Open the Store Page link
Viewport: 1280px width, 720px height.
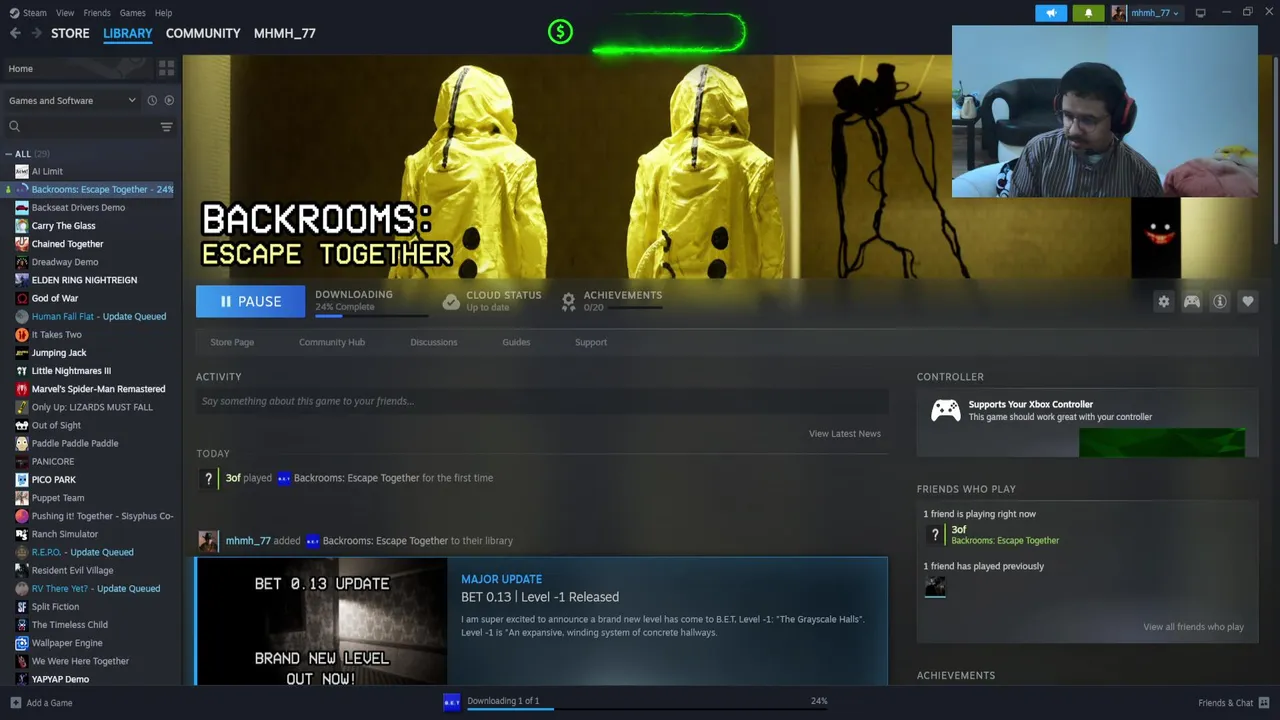click(232, 342)
